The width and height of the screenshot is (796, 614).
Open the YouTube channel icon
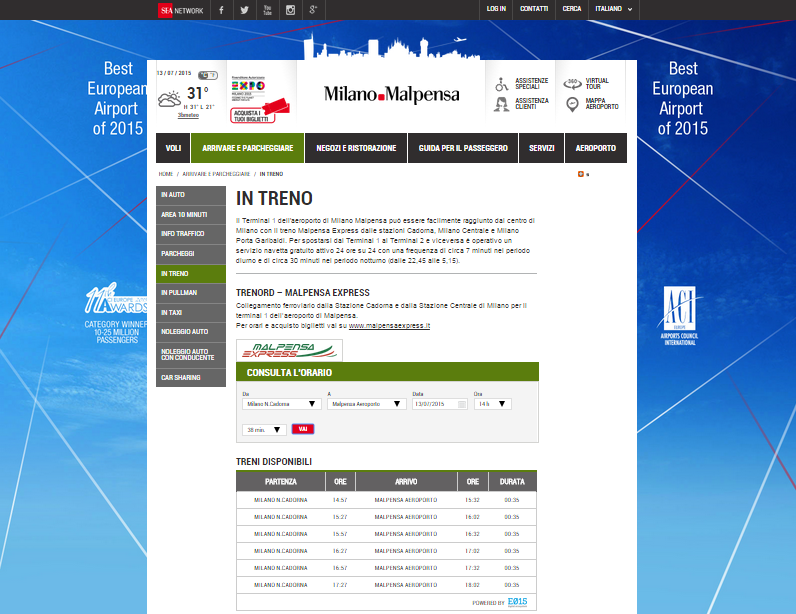(x=267, y=10)
